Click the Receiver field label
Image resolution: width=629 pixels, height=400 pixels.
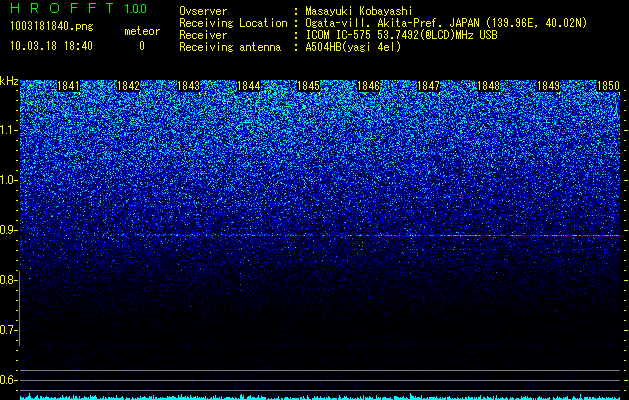[203, 35]
